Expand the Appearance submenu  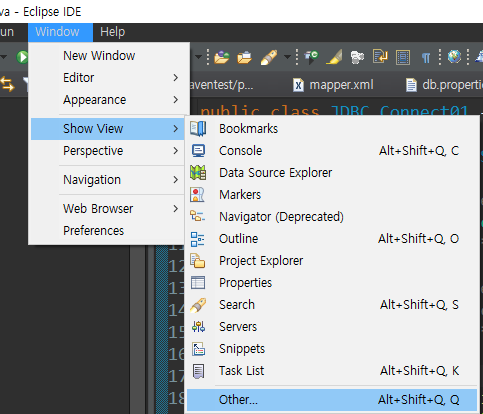[109, 100]
